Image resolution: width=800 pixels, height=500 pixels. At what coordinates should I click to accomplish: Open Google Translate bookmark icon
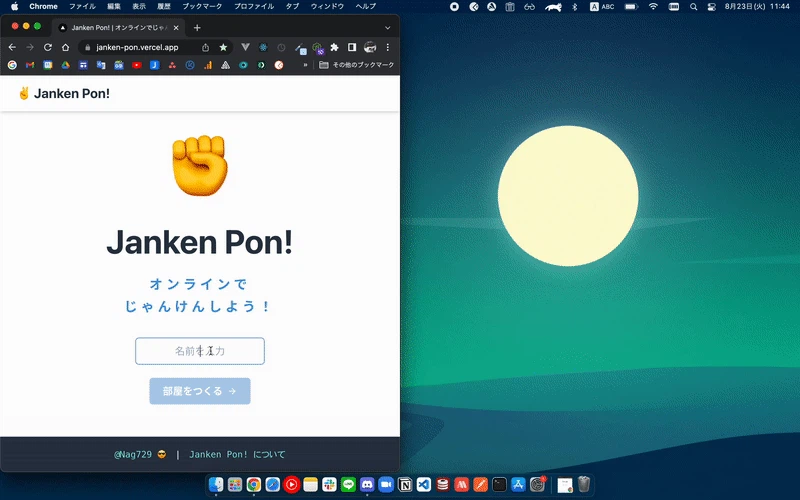click(101, 65)
